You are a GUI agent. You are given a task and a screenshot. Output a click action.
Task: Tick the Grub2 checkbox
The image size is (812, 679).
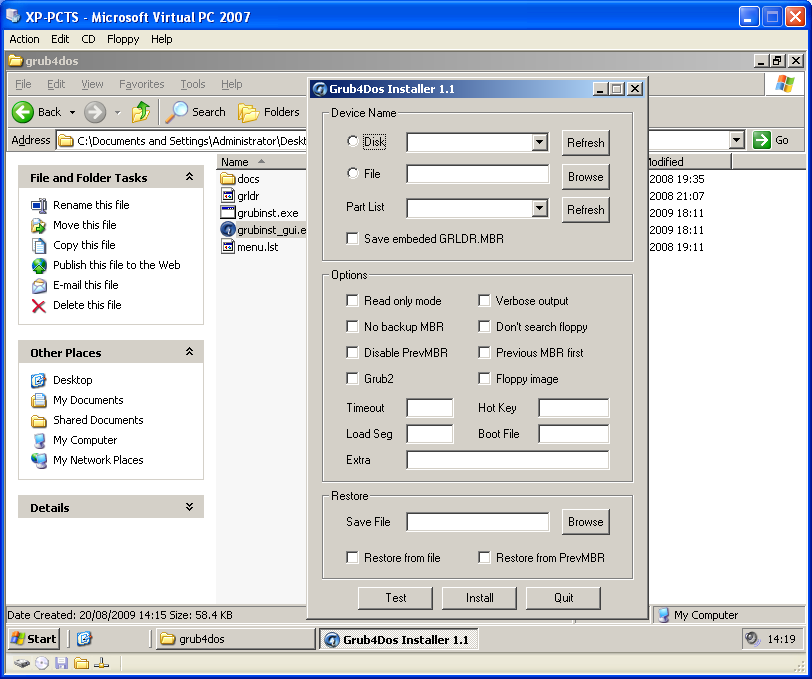[352, 378]
